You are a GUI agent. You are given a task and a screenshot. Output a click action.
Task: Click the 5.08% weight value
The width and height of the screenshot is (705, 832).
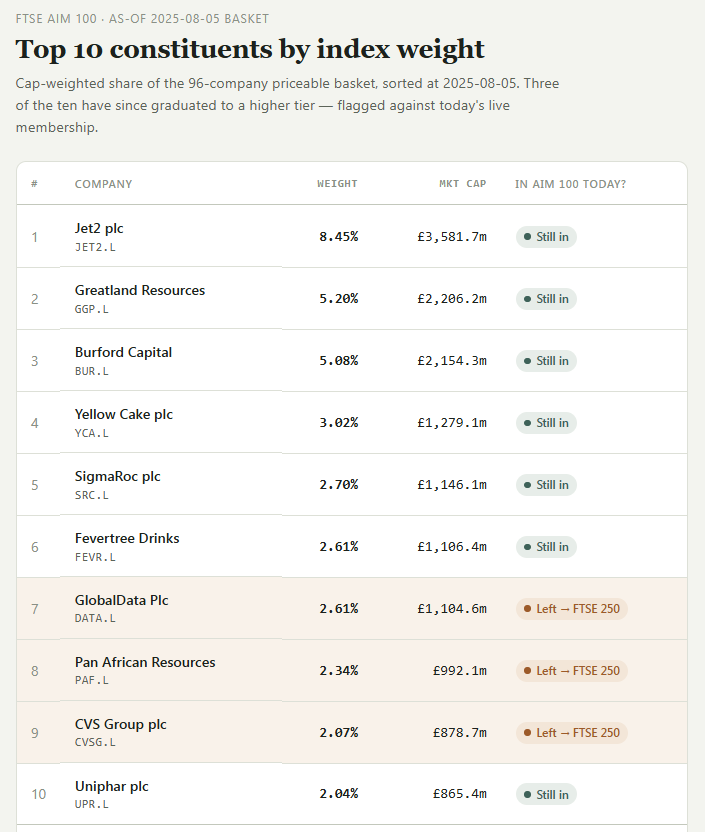coord(338,361)
